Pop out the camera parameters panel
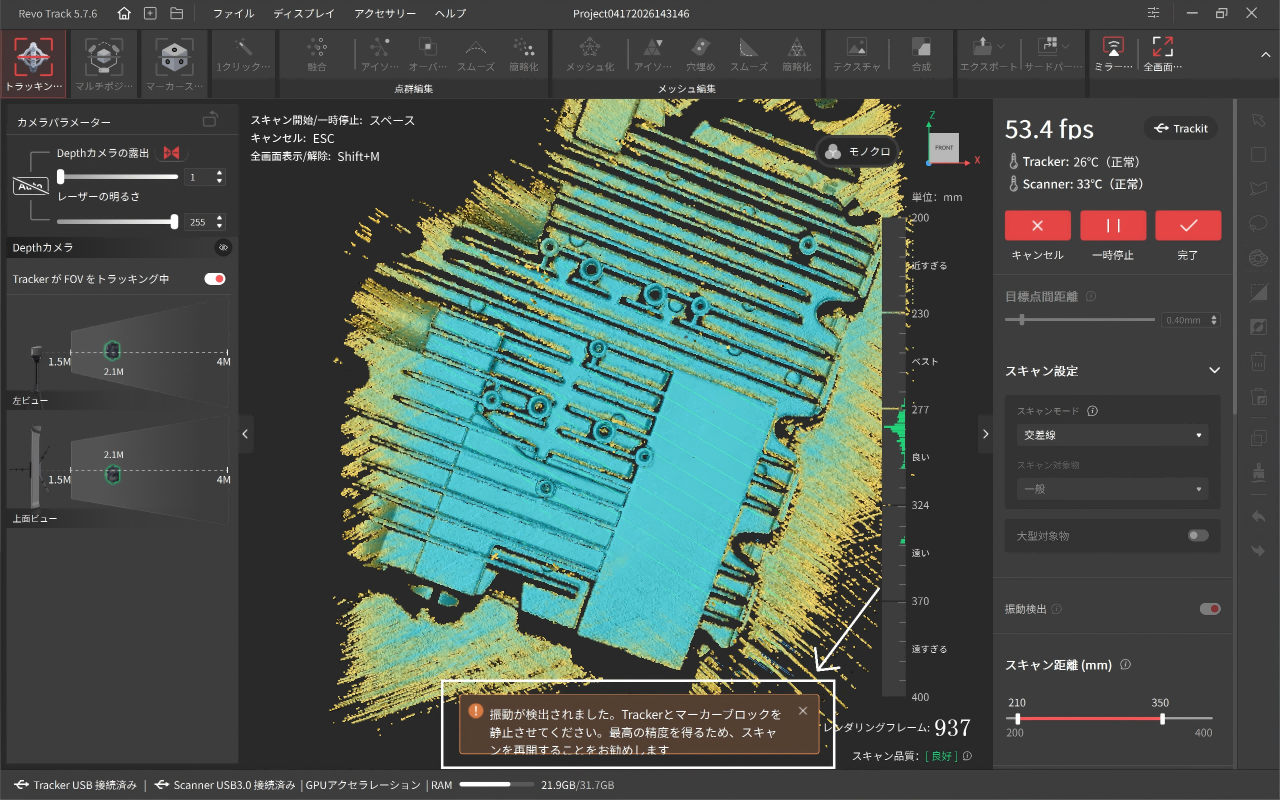Image resolution: width=1280 pixels, height=800 pixels. click(x=210, y=120)
